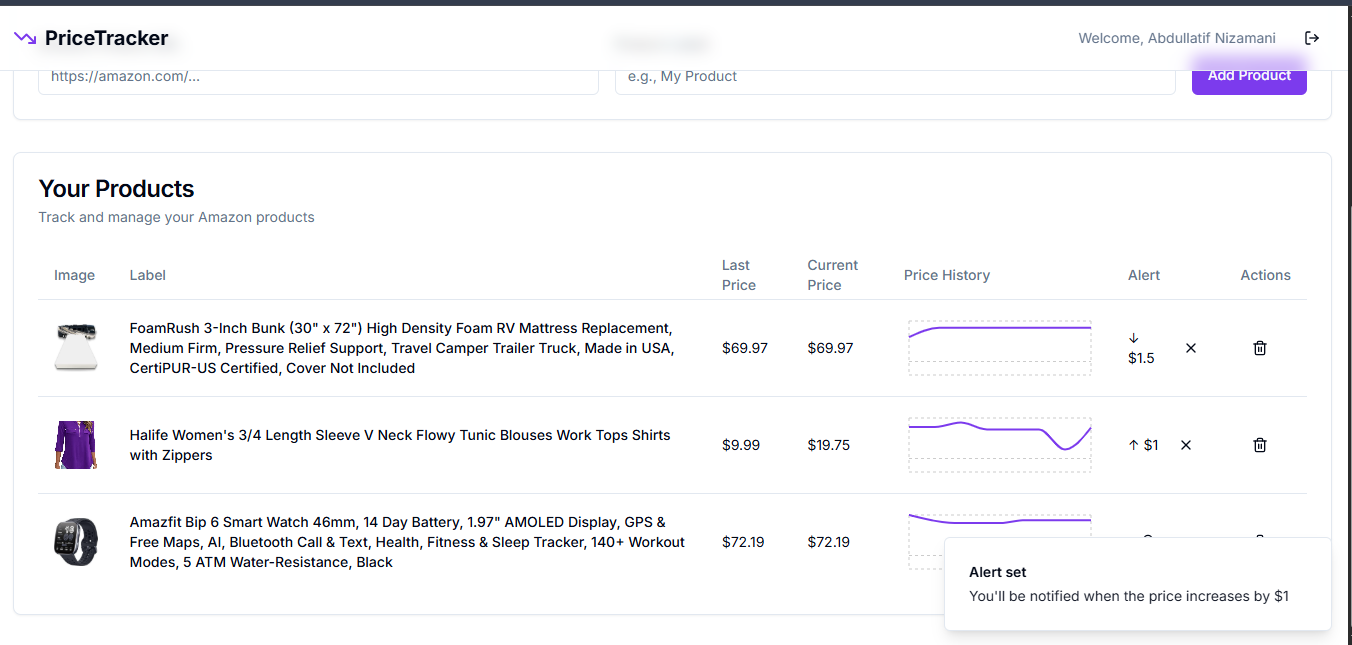
Task: Click the PriceTracker logo icon
Action: [25, 37]
